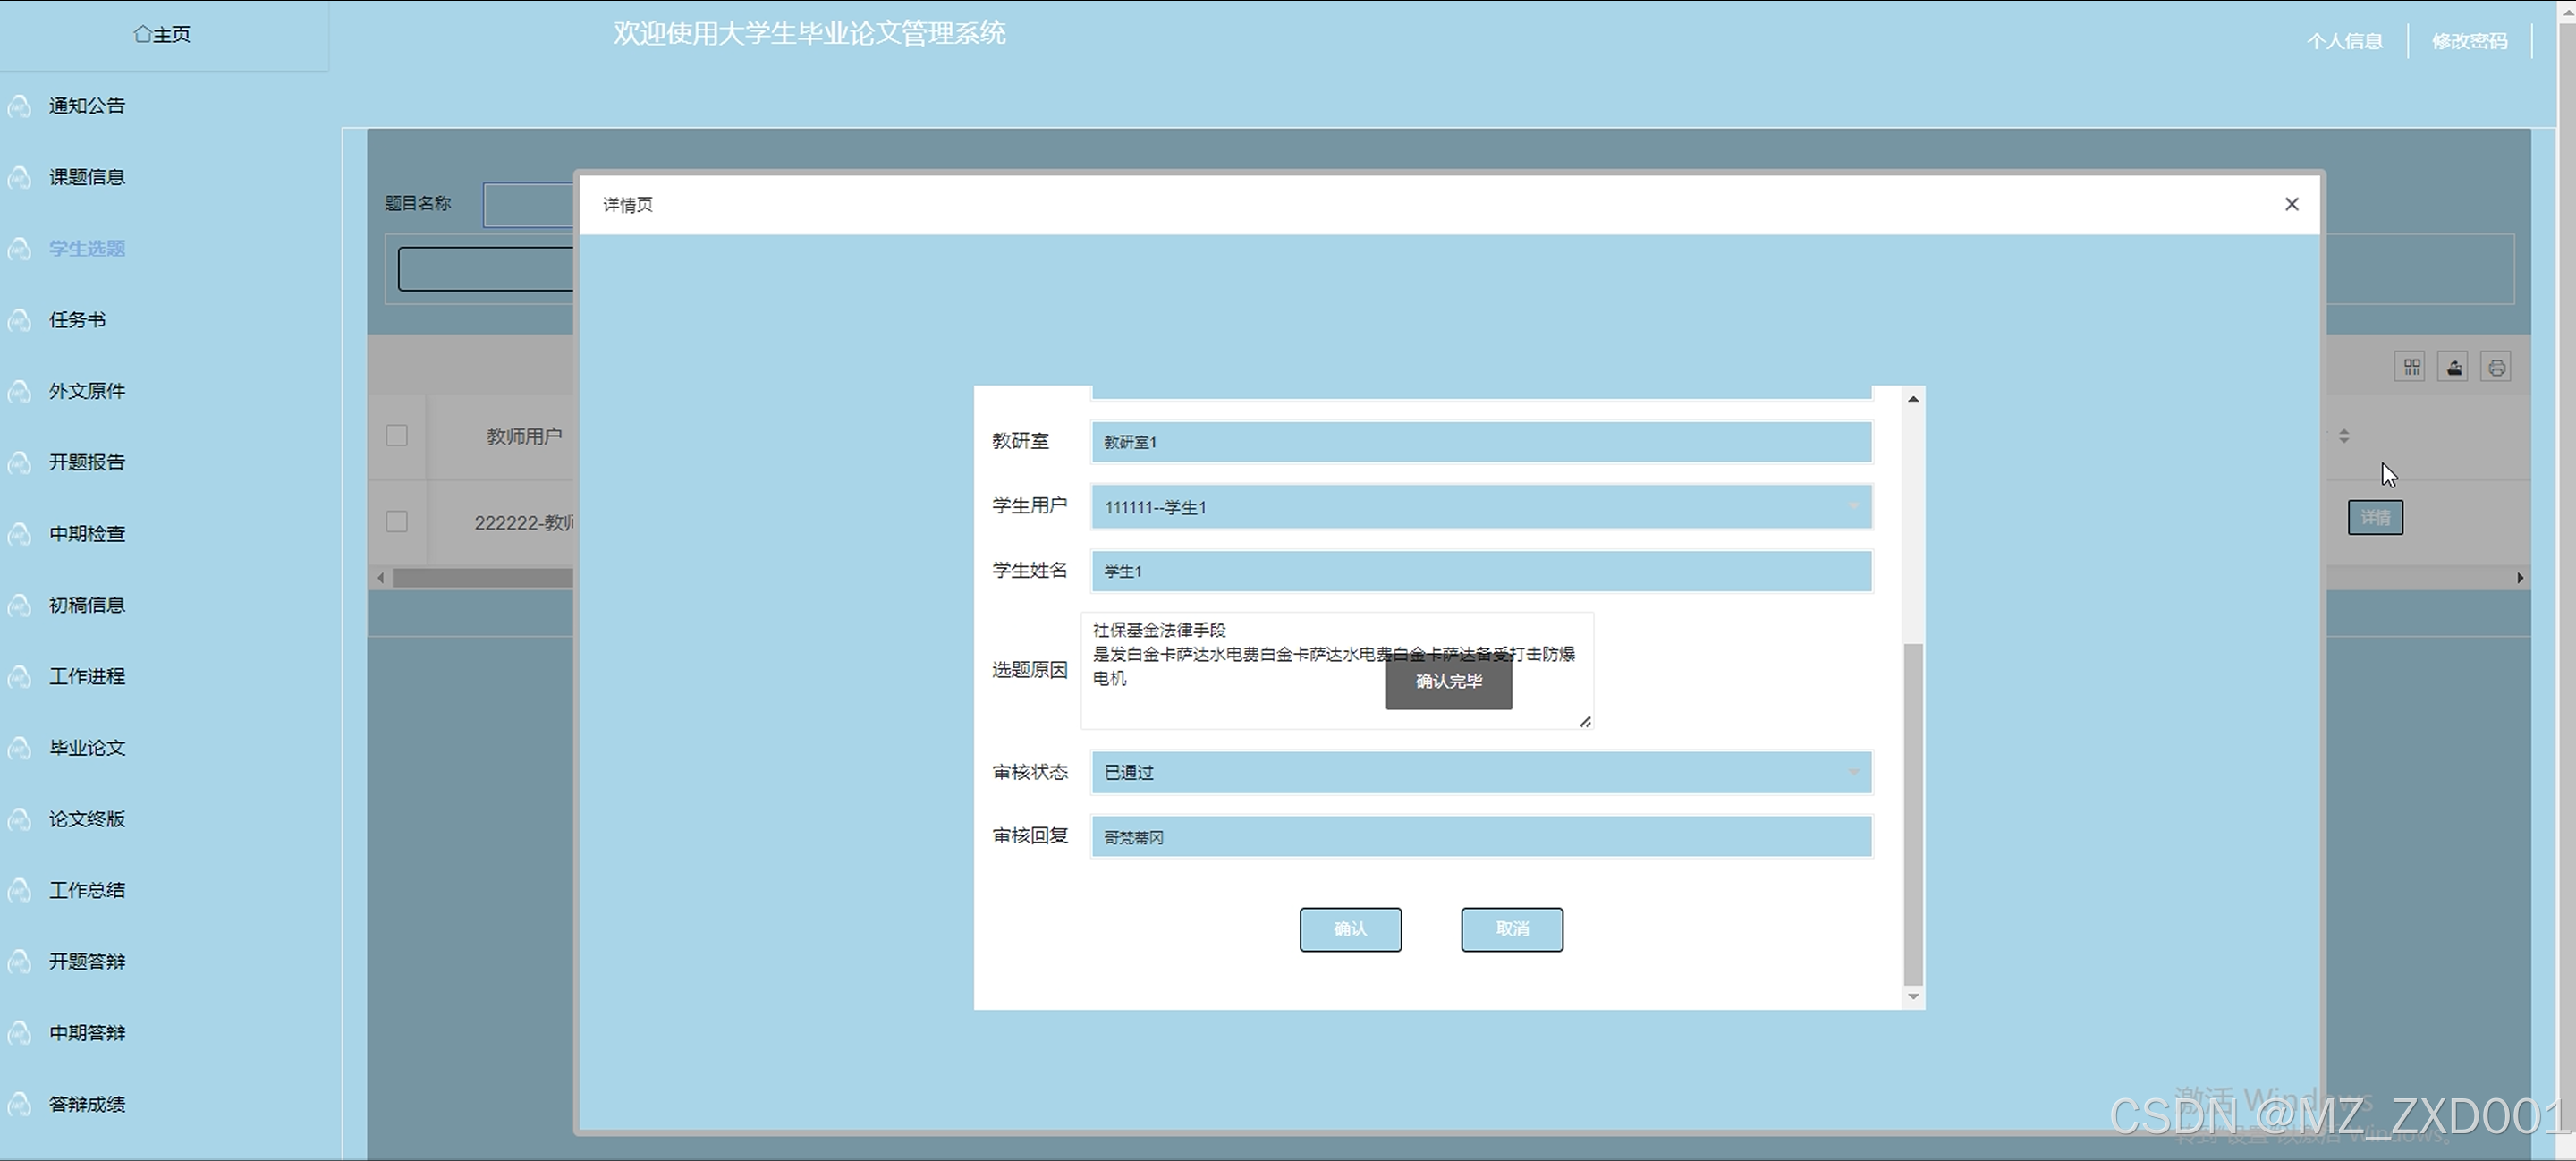The width and height of the screenshot is (2576, 1161).
Task: Expand the 审核状态 dropdown
Action: coord(1480,772)
